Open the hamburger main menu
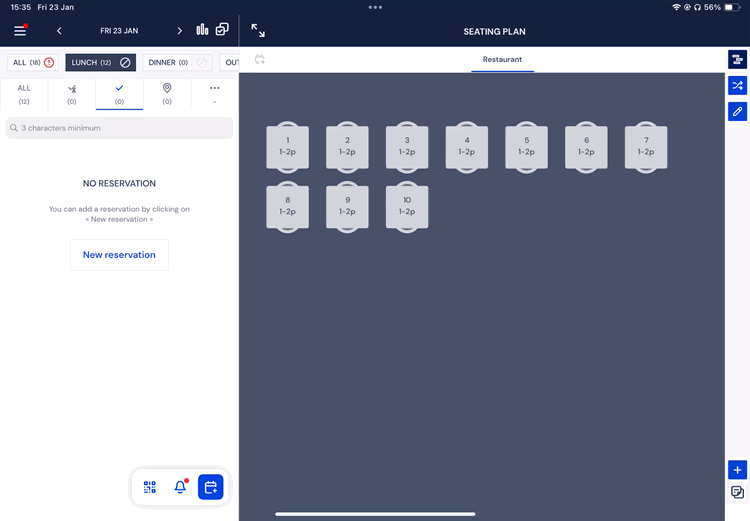 (20, 31)
